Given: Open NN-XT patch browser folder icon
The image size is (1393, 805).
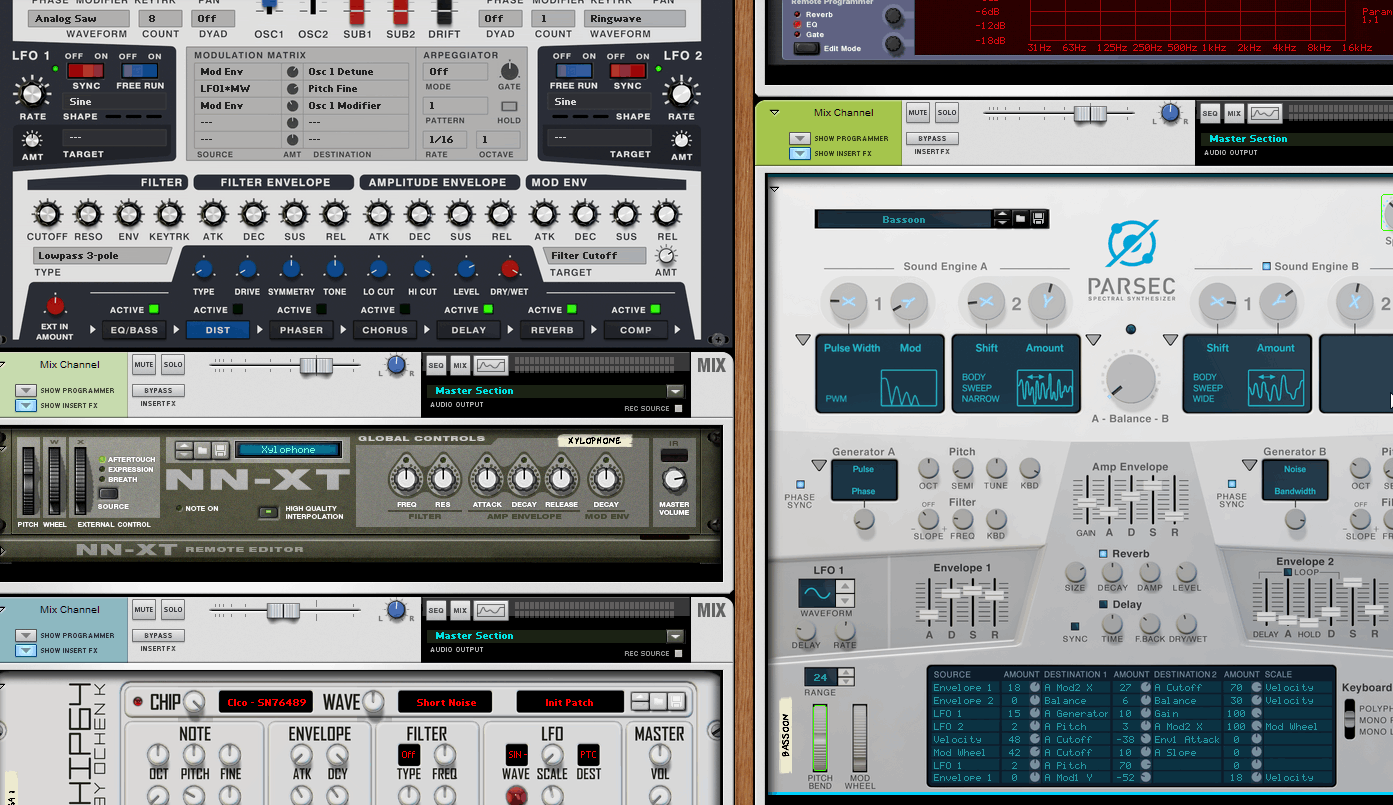Looking at the screenshot, I should pos(202,450).
